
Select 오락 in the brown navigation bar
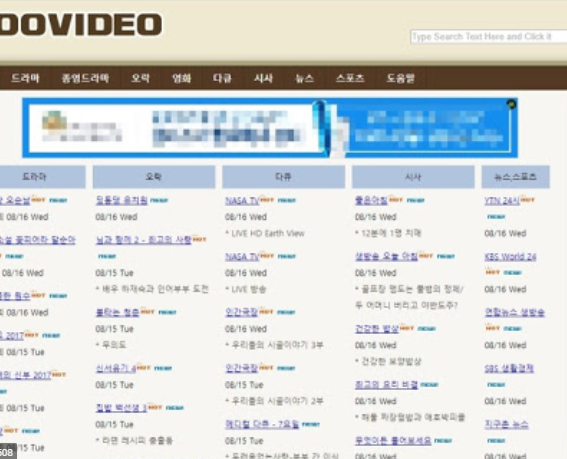140,78
